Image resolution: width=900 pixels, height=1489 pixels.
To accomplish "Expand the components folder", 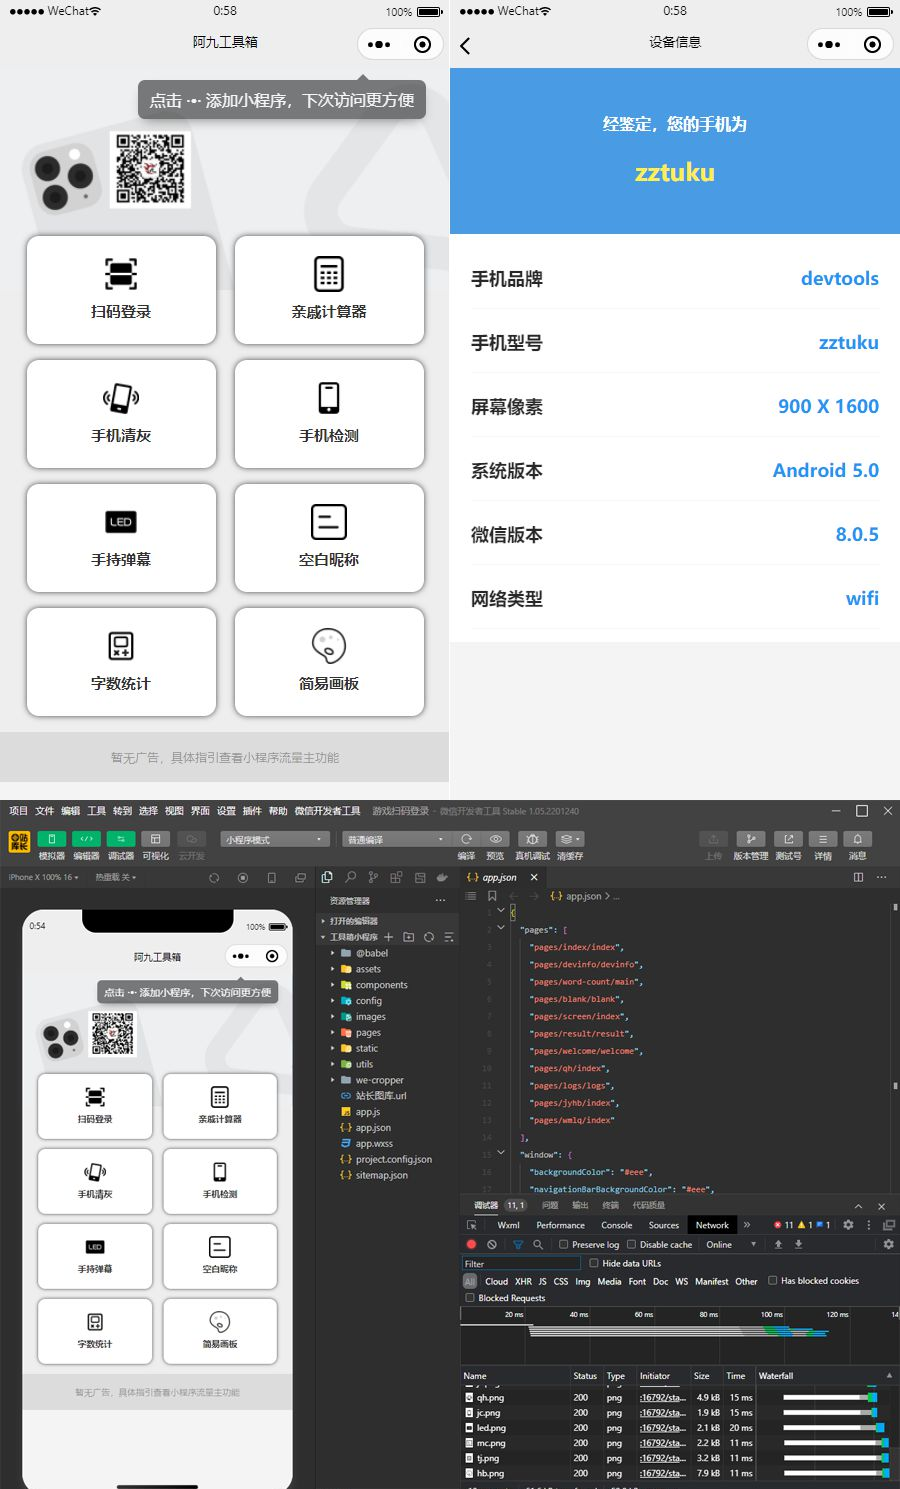I will point(381,985).
